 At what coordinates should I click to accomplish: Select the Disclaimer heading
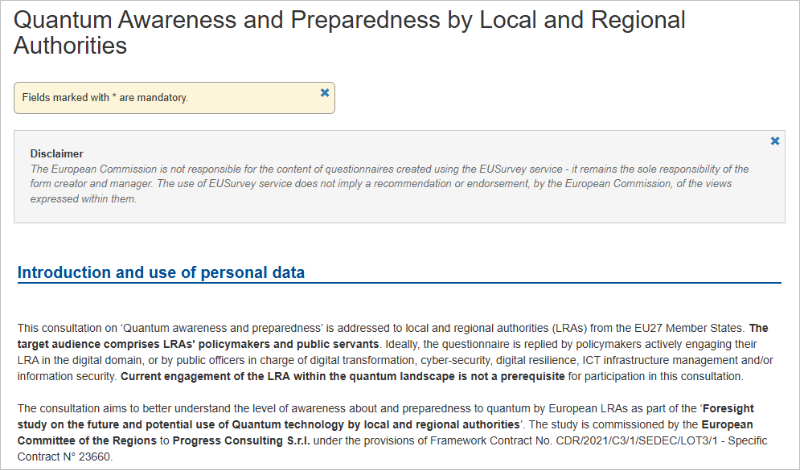[57, 154]
